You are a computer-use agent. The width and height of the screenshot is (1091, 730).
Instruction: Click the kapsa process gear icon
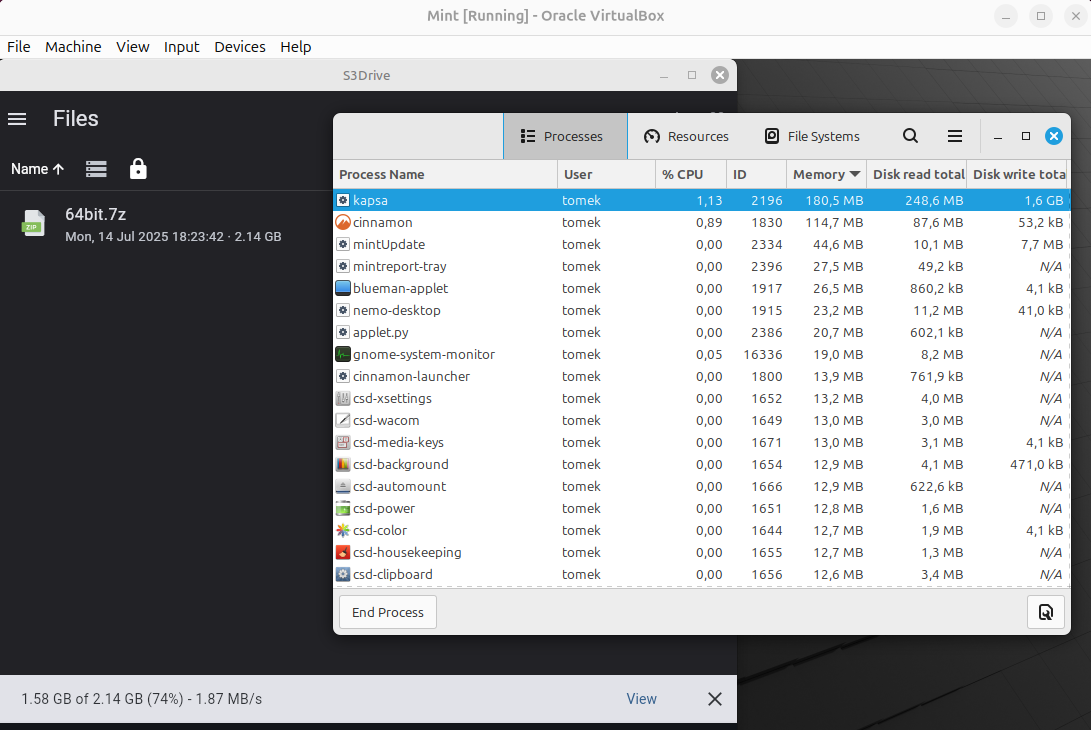[343, 200]
